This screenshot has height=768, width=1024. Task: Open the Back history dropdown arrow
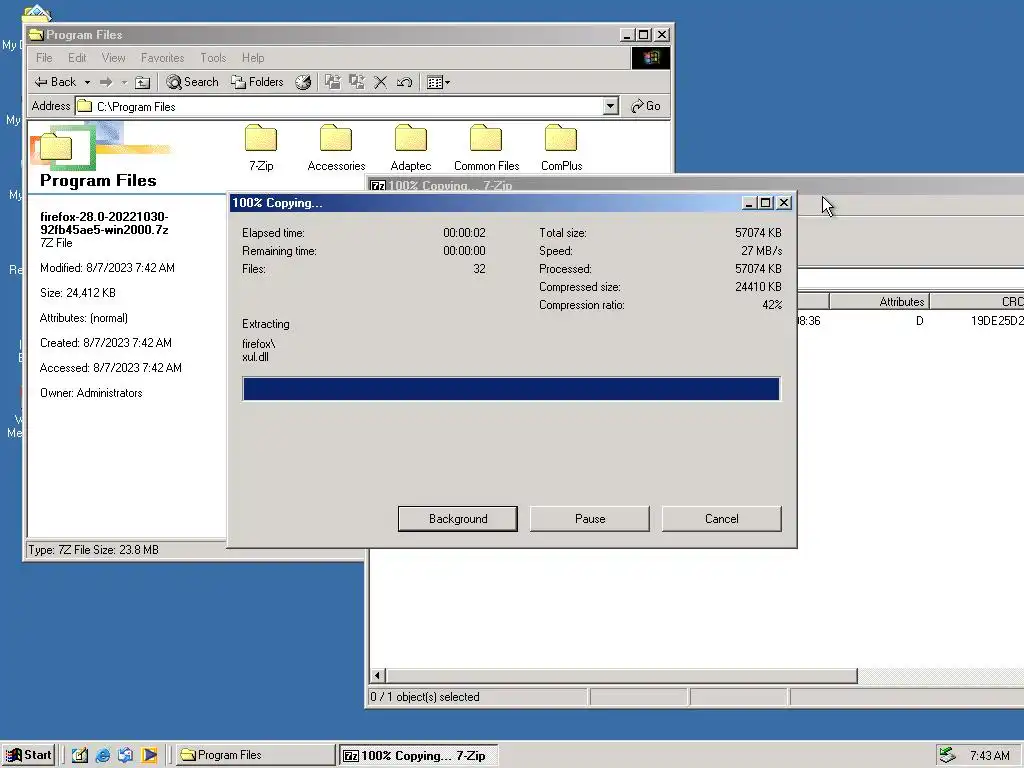tap(88, 82)
